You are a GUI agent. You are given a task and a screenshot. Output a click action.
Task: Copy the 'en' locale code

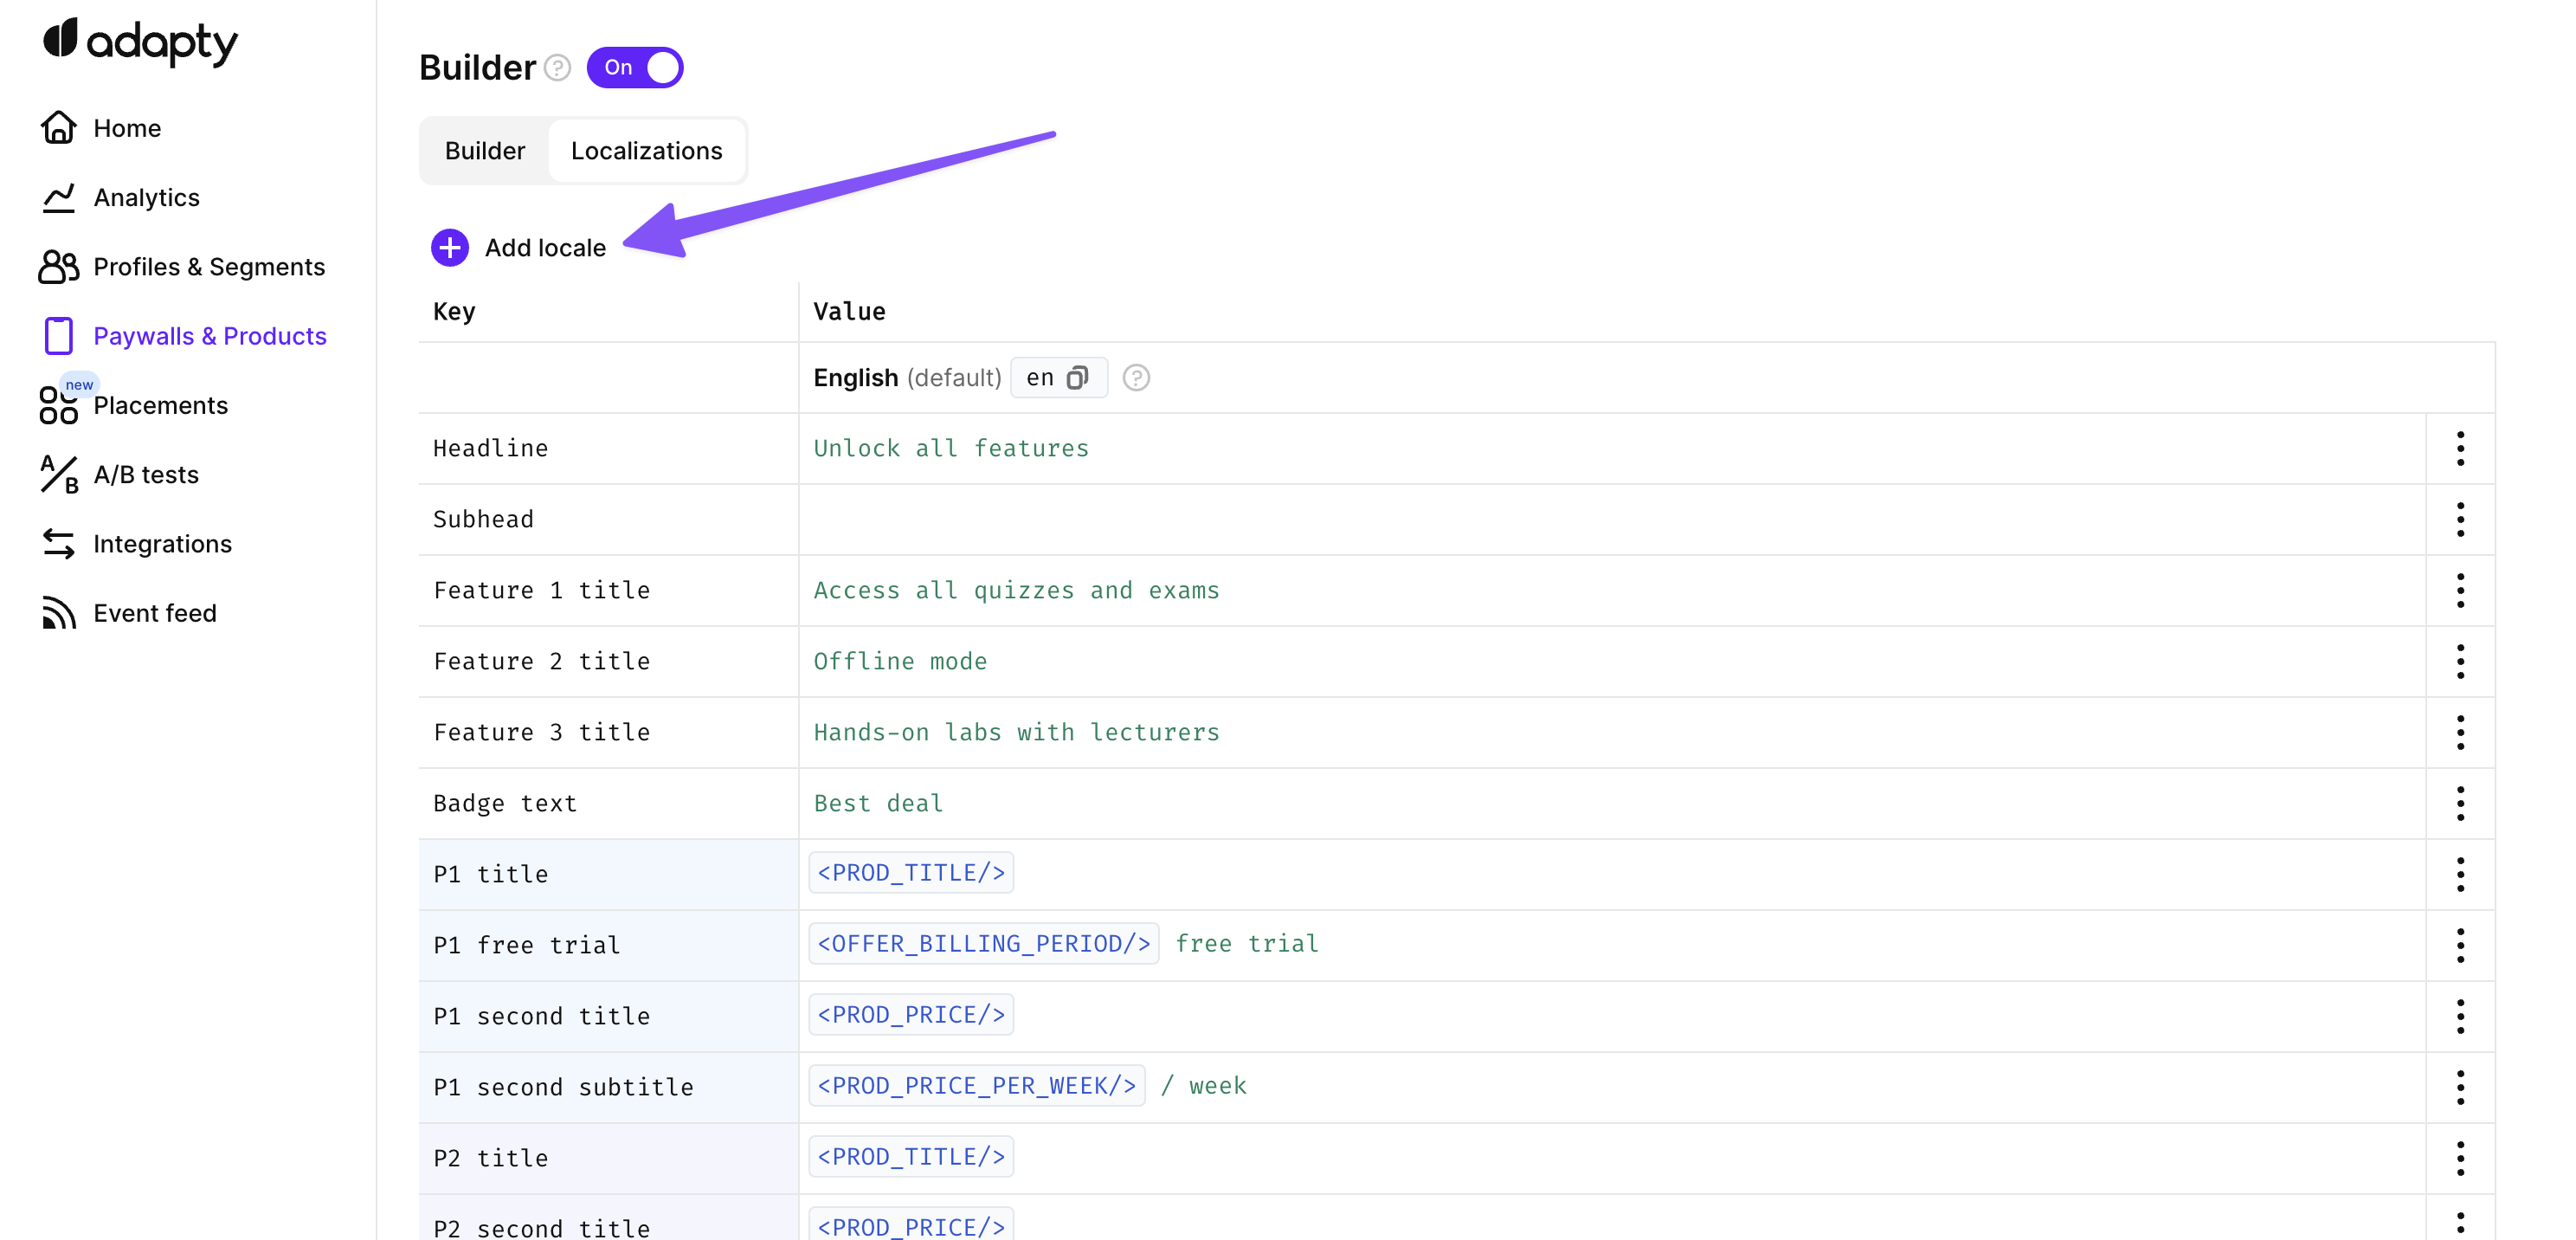[x=1077, y=377]
